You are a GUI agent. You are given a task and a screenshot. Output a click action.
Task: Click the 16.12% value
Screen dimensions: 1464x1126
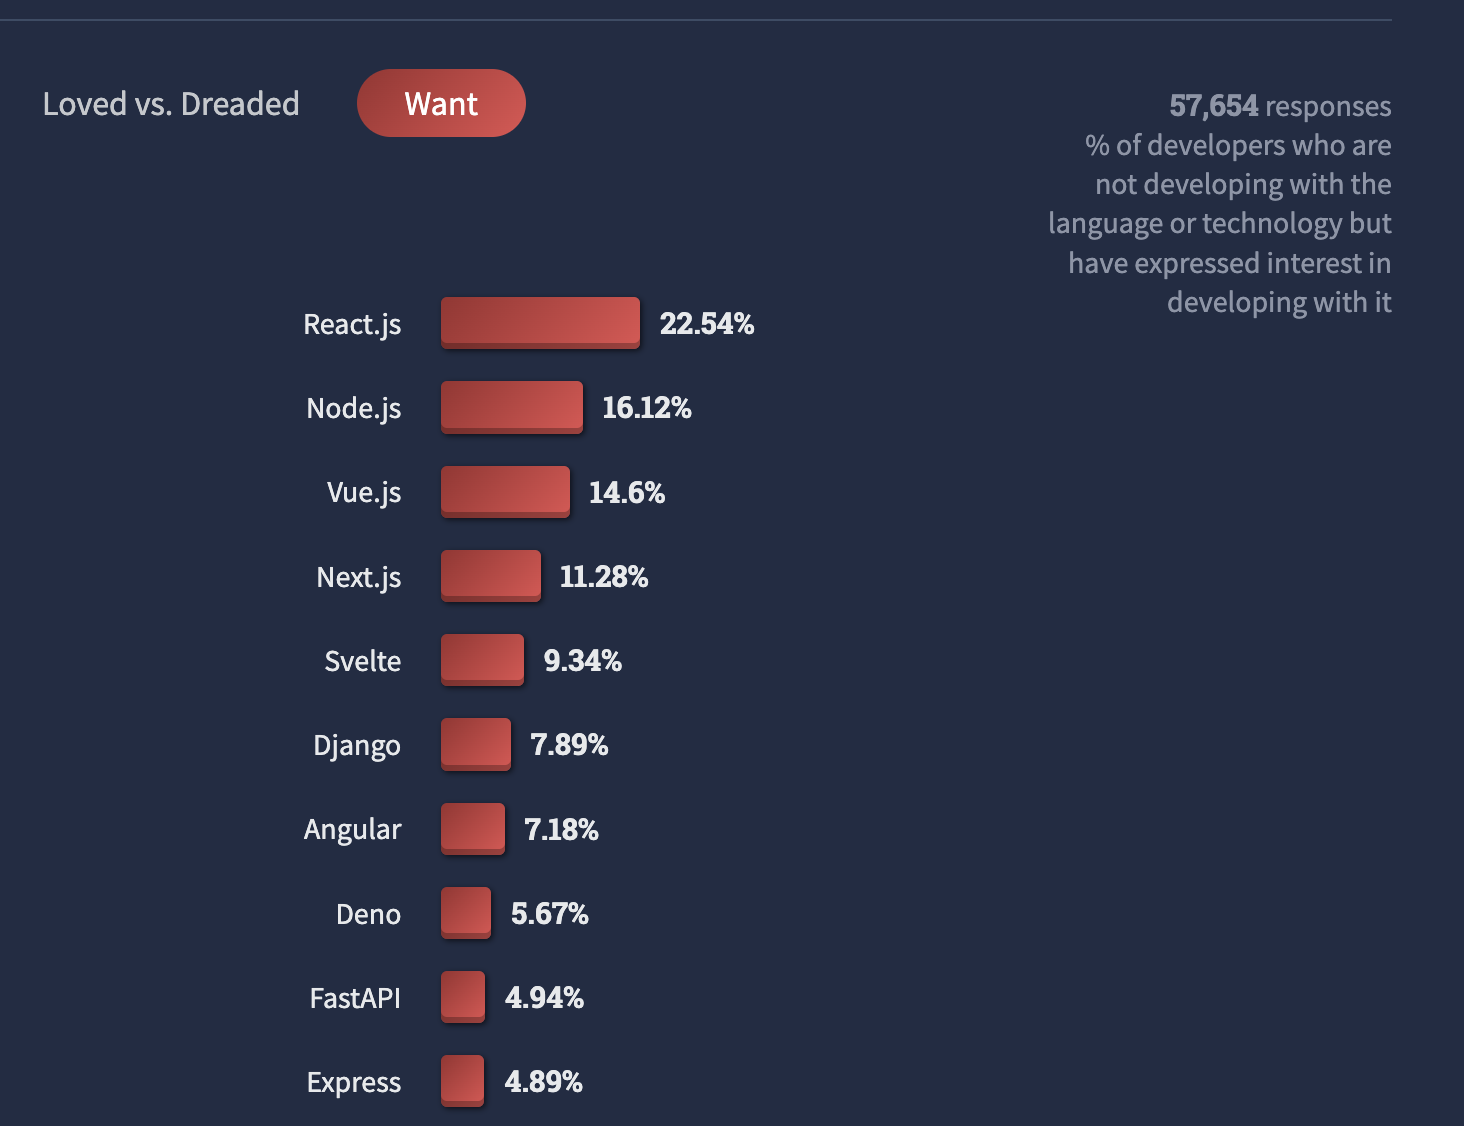646,408
